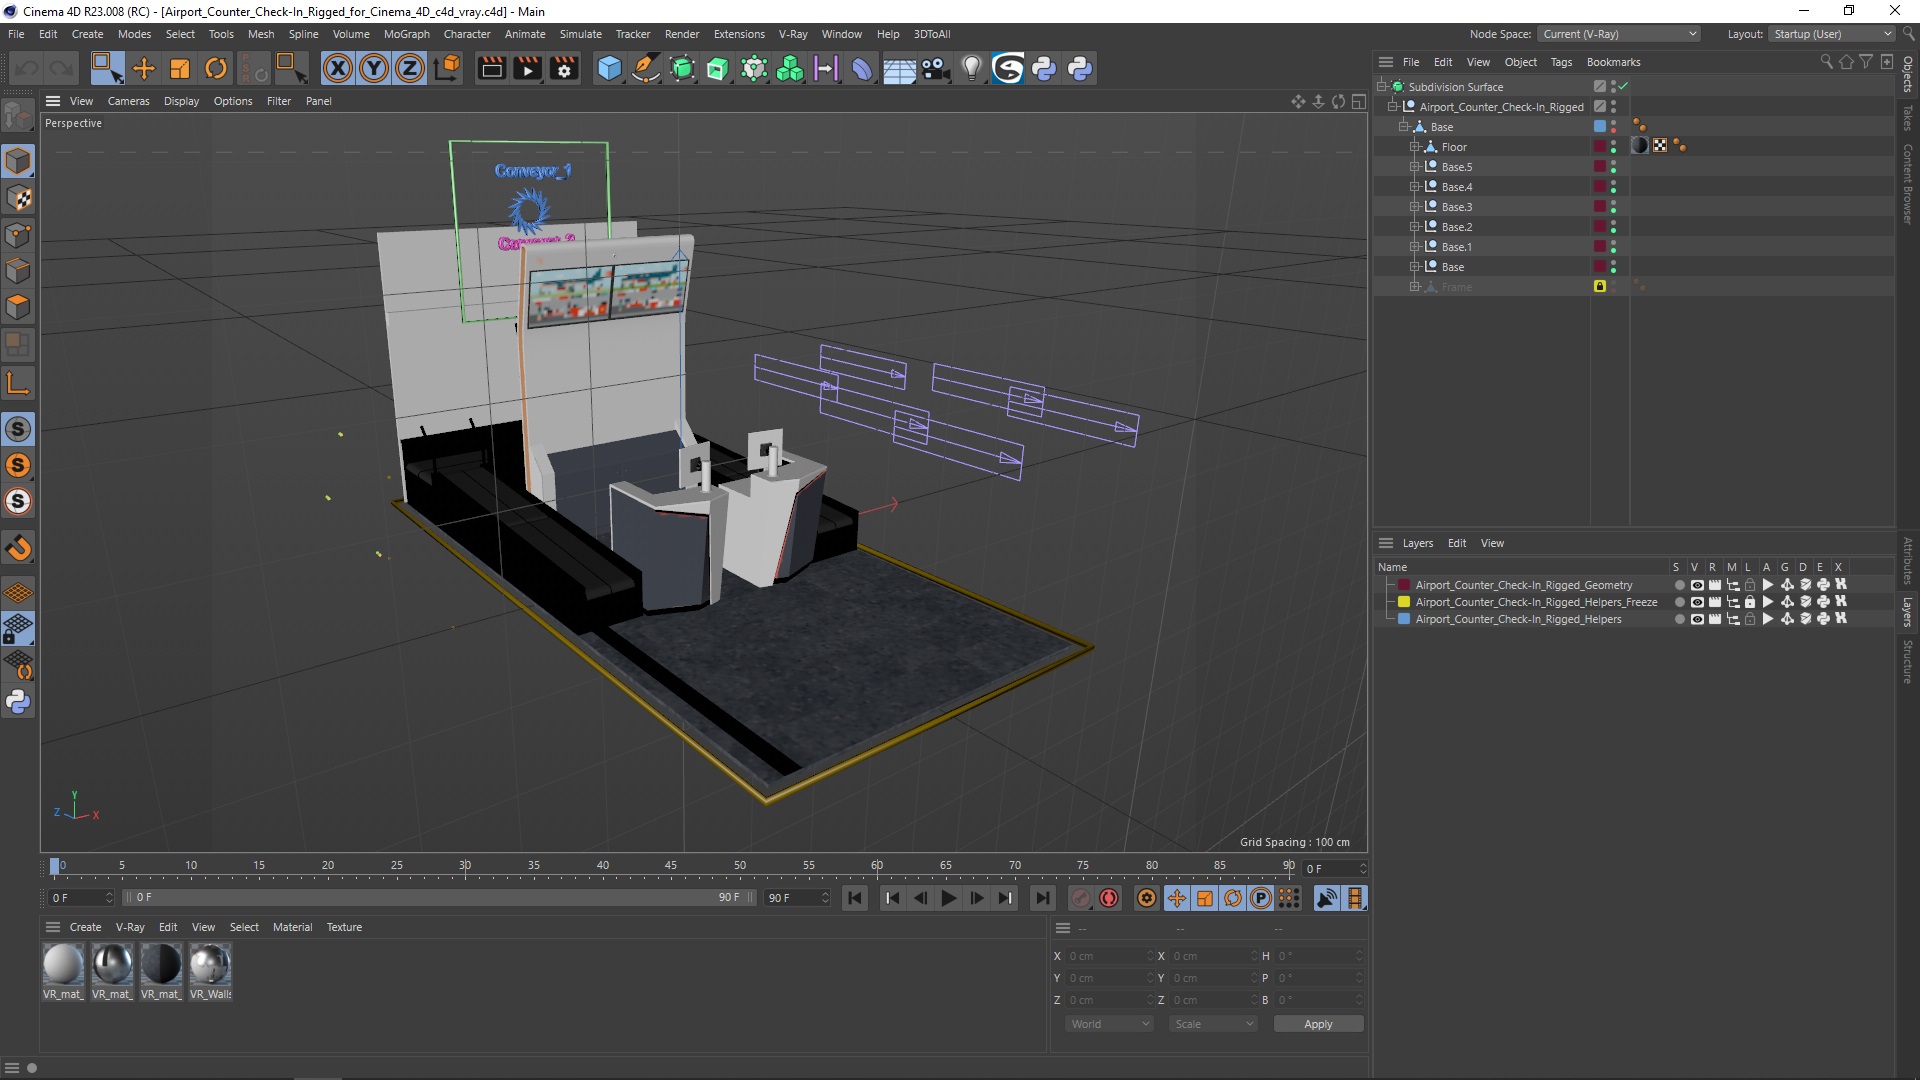Toggle Y axis lock
Screen dimensions: 1920x1080
374,68
